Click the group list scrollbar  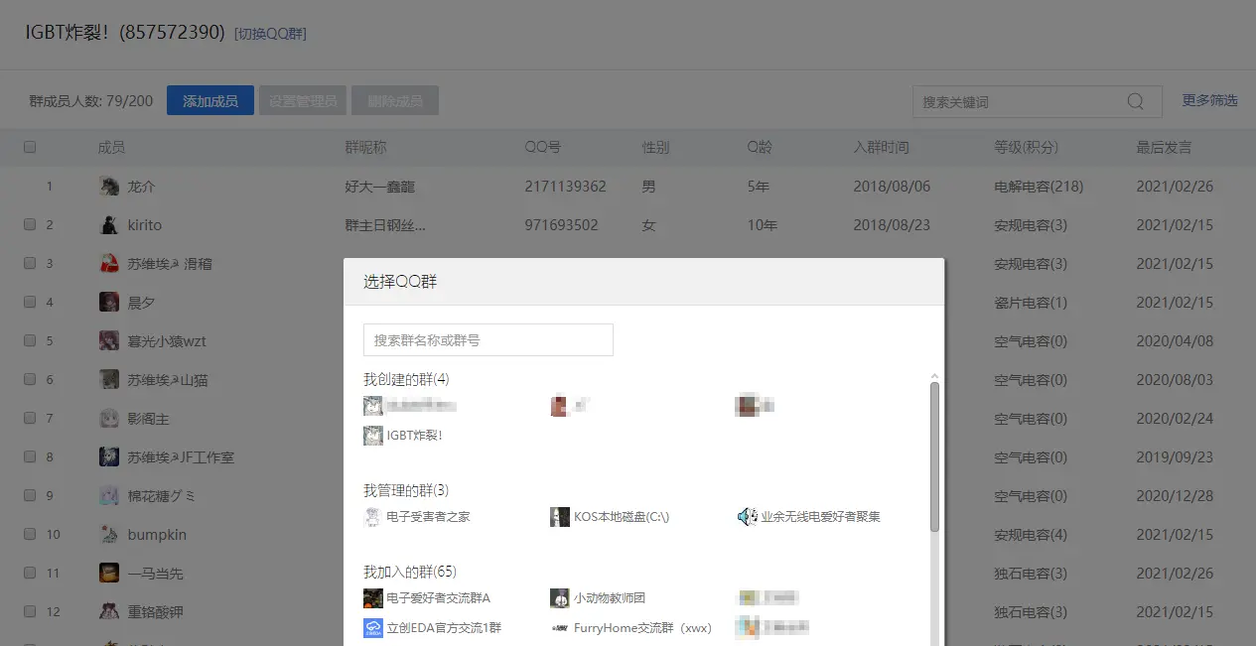[935, 457]
